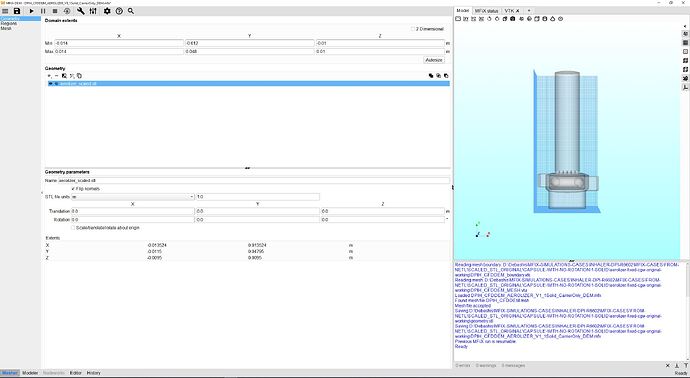Image resolution: width=690 pixels, height=378 pixels.
Task: Add geometry with the plus dropdown
Action: pyautogui.click(x=49, y=76)
